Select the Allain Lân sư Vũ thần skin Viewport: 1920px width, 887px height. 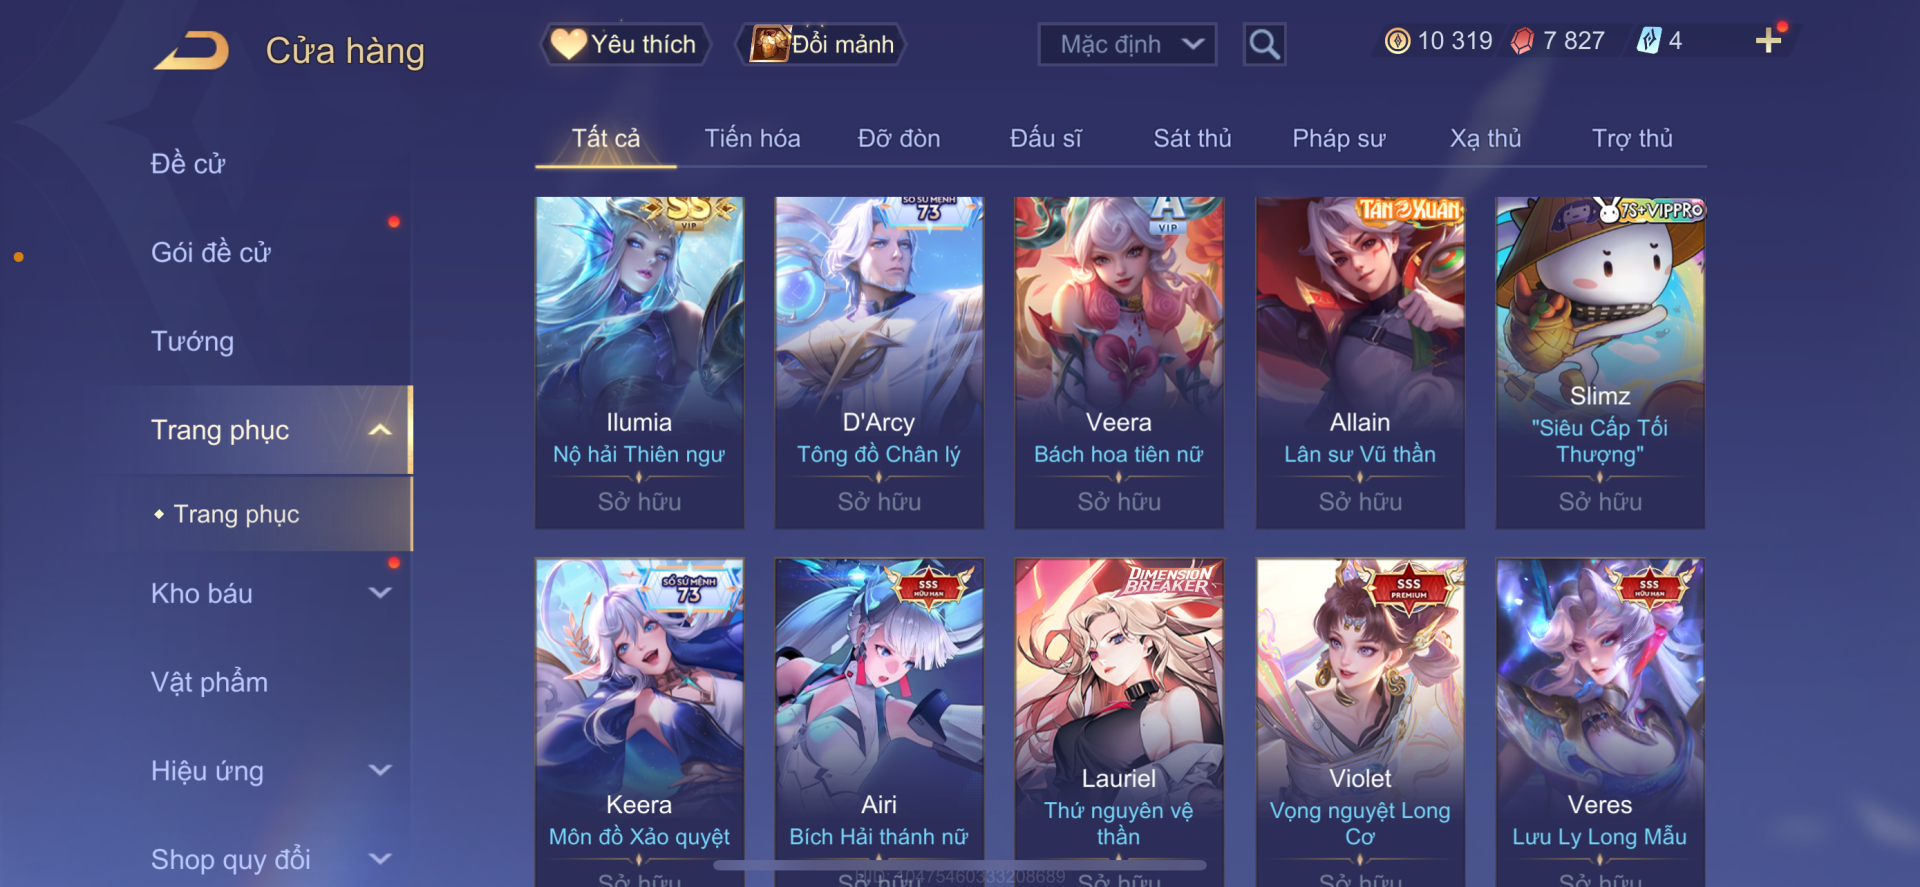1360,362
